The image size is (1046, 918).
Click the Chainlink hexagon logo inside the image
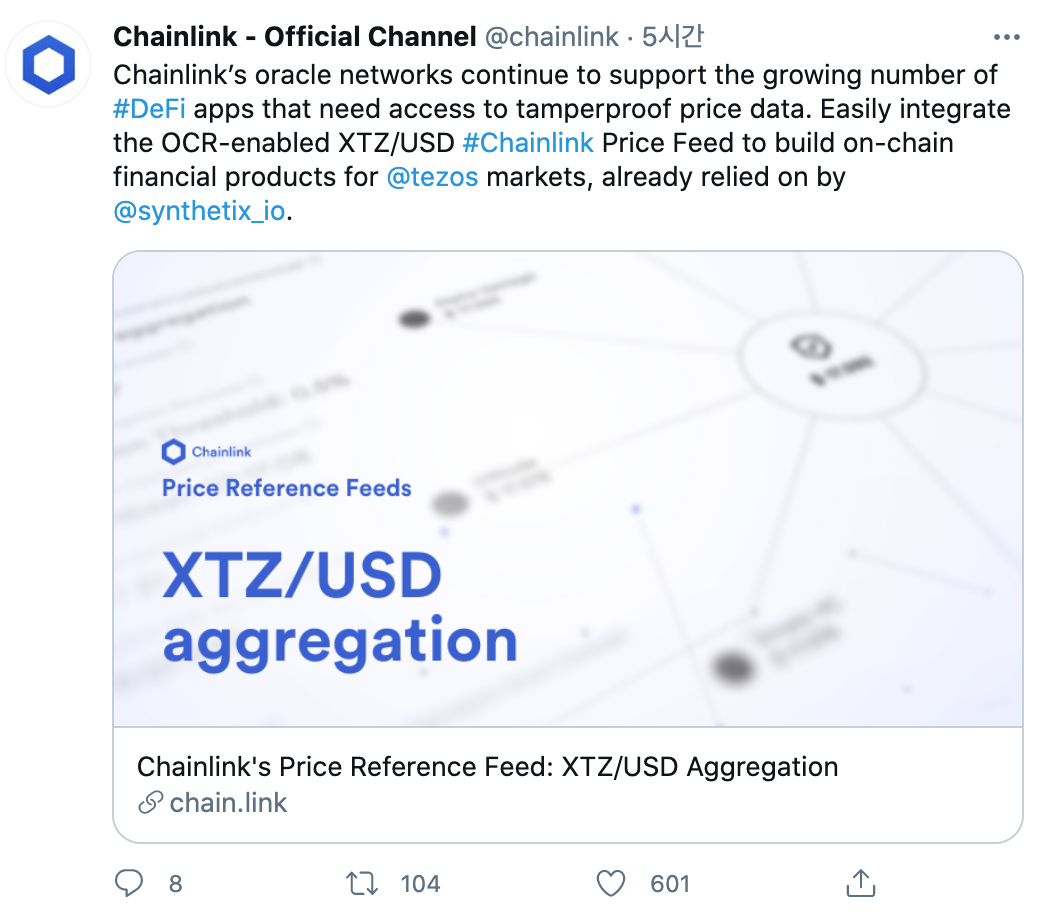coord(174,452)
